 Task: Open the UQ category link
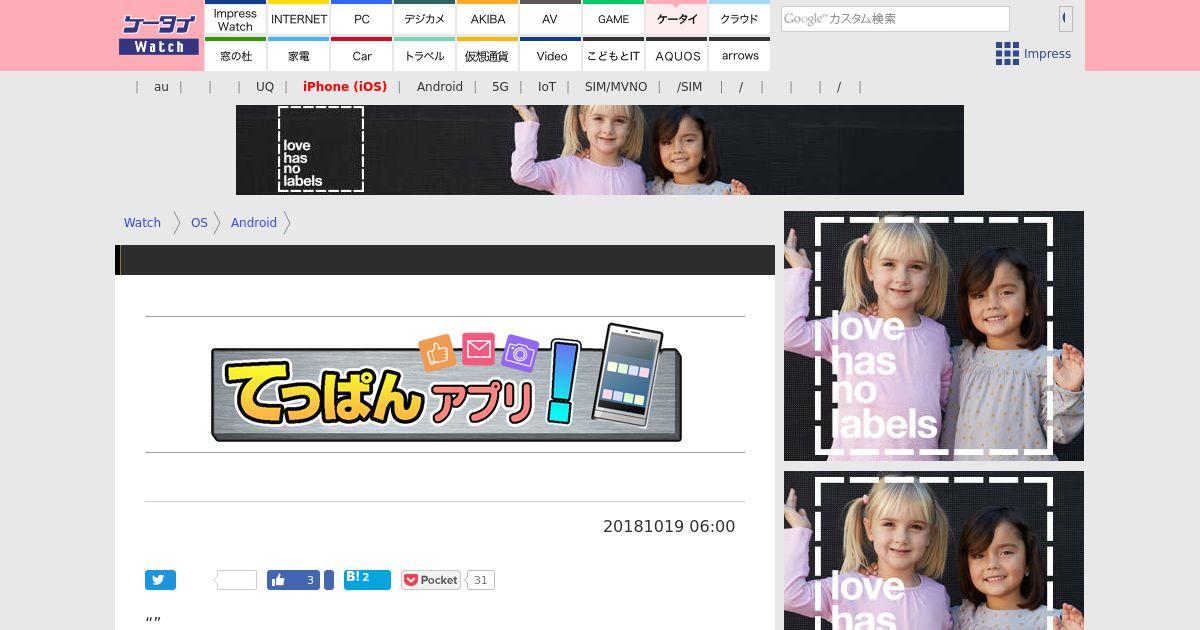pos(265,87)
